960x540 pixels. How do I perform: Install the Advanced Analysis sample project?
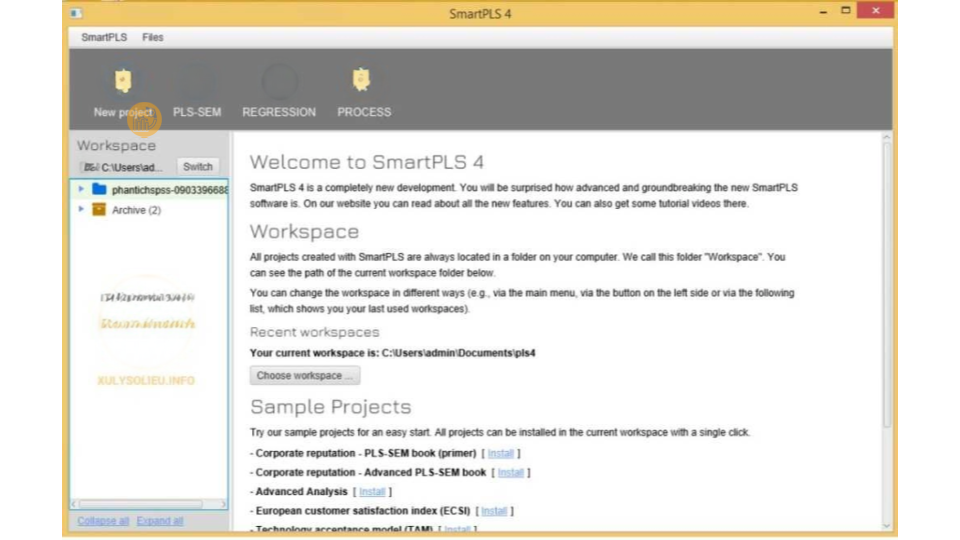pos(372,492)
